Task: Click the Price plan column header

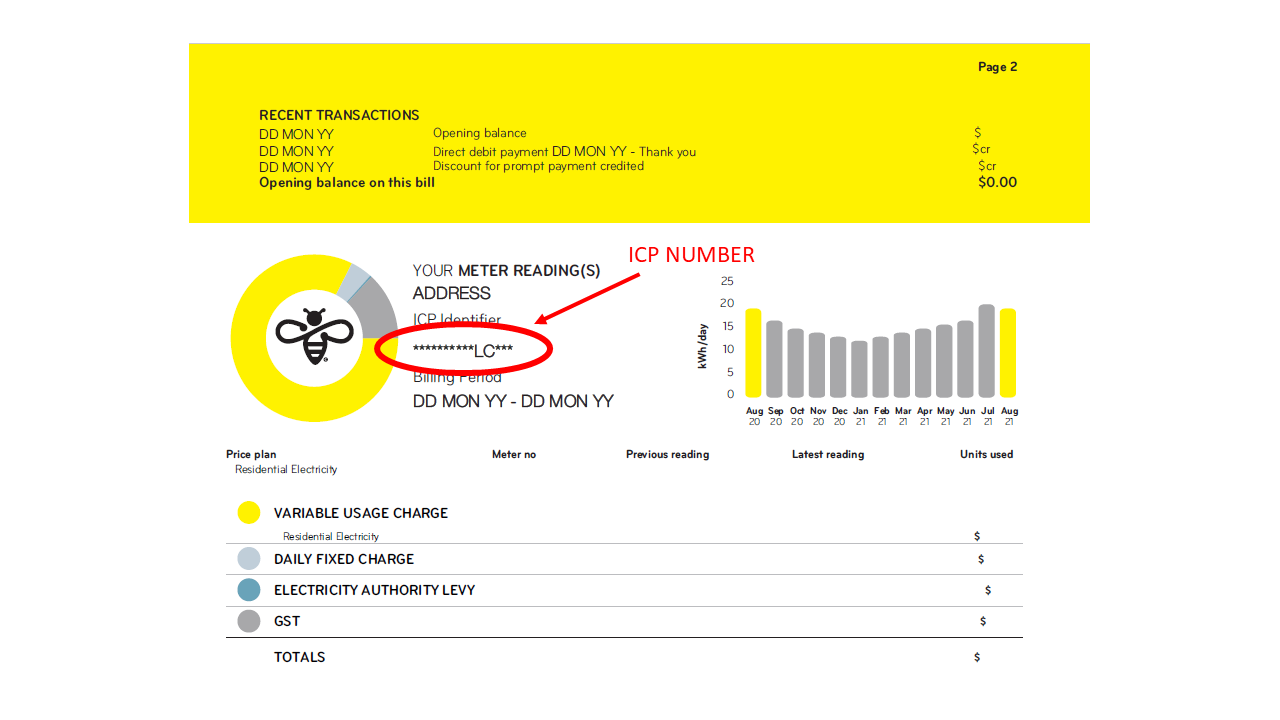Action: pyautogui.click(x=251, y=454)
